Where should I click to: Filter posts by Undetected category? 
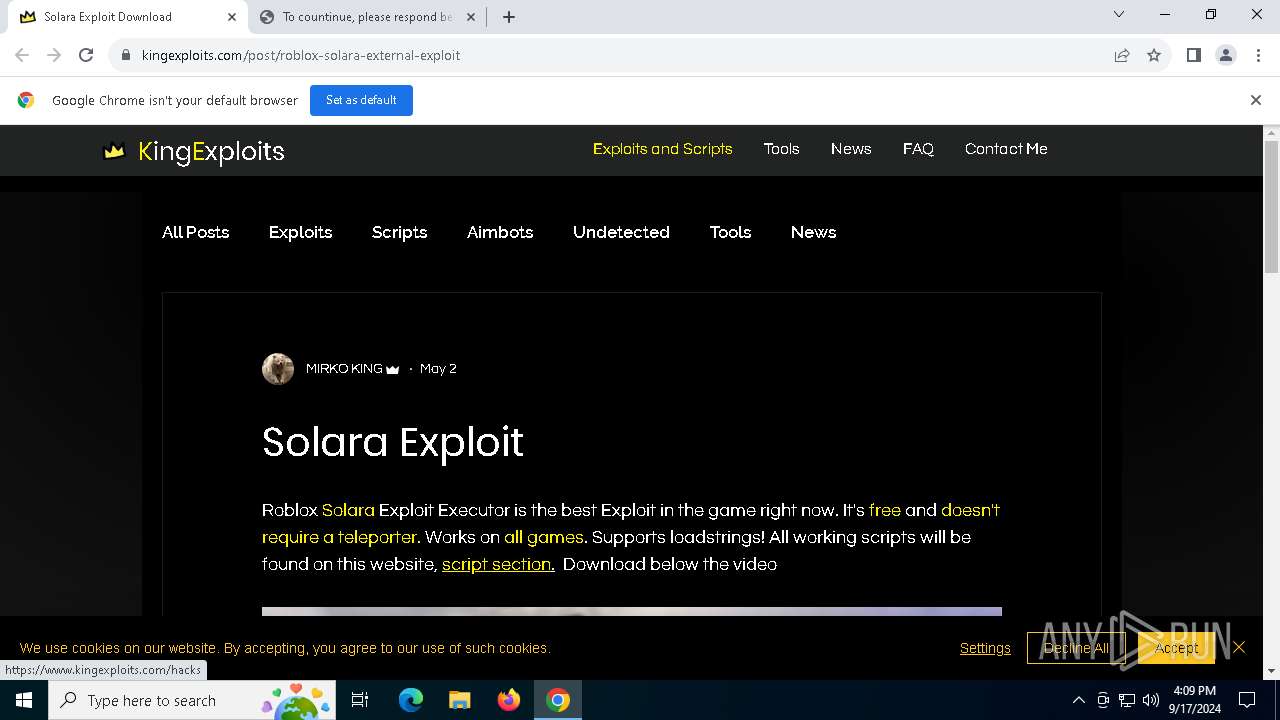[x=621, y=232]
